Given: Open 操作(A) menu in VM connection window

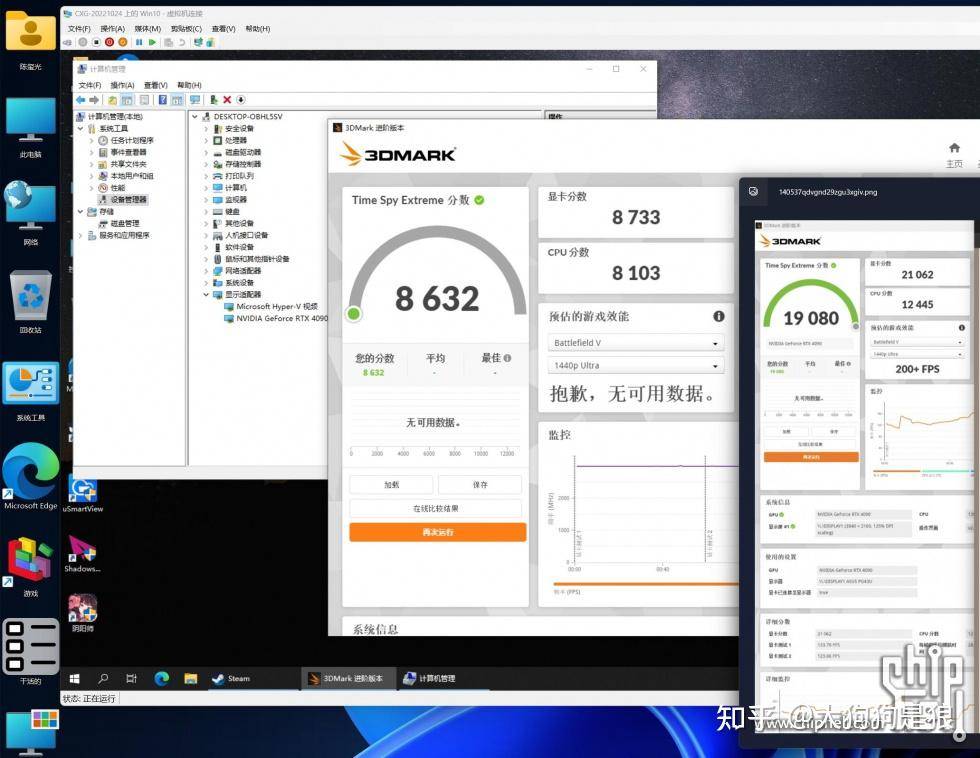Looking at the screenshot, I should pos(112,29).
